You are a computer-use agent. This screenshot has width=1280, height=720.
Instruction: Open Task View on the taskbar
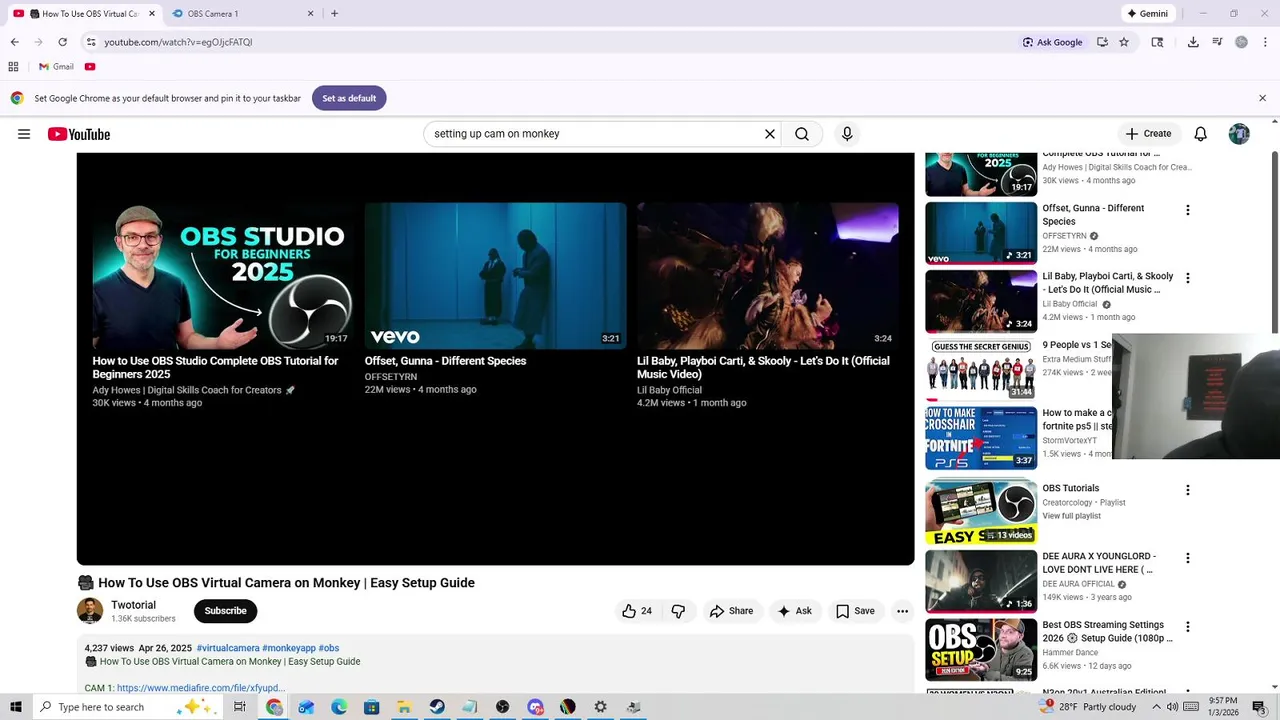tap(240, 707)
